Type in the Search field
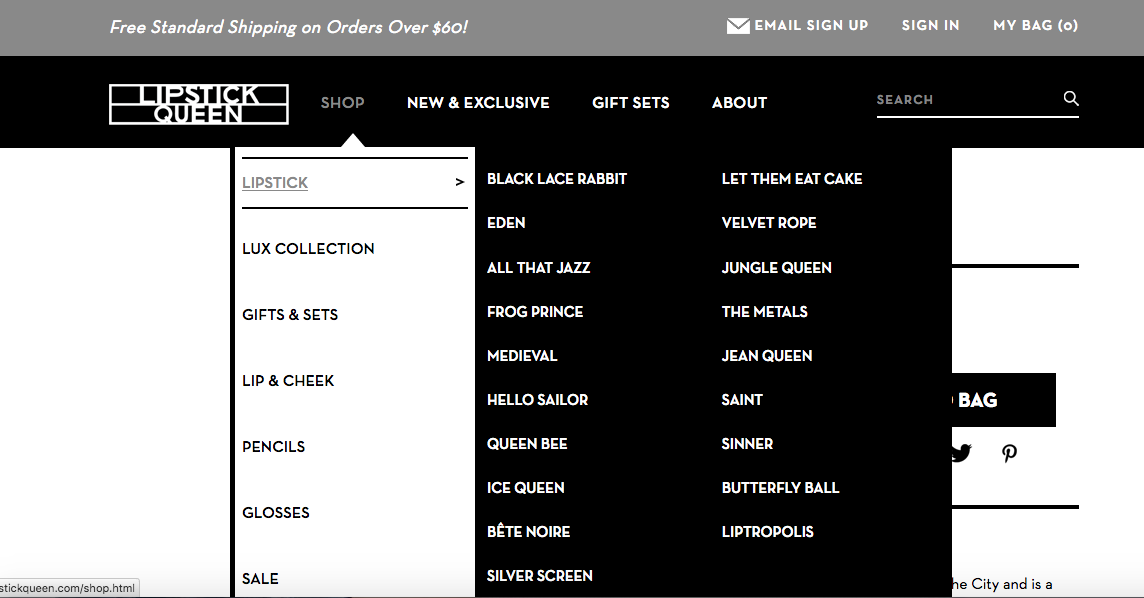 (965, 100)
